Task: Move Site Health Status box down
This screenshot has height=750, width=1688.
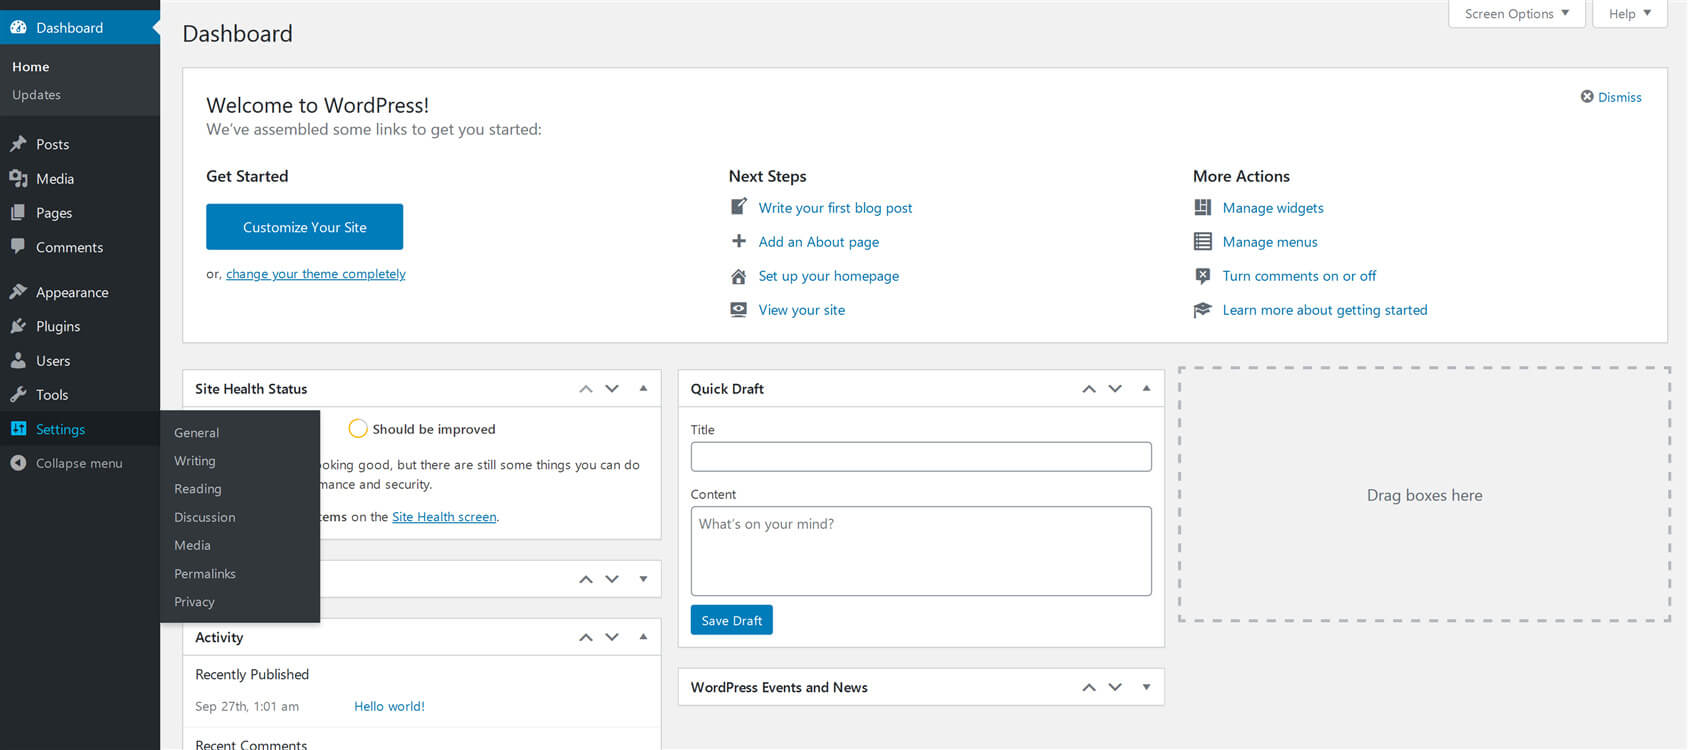Action: click(x=612, y=389)
